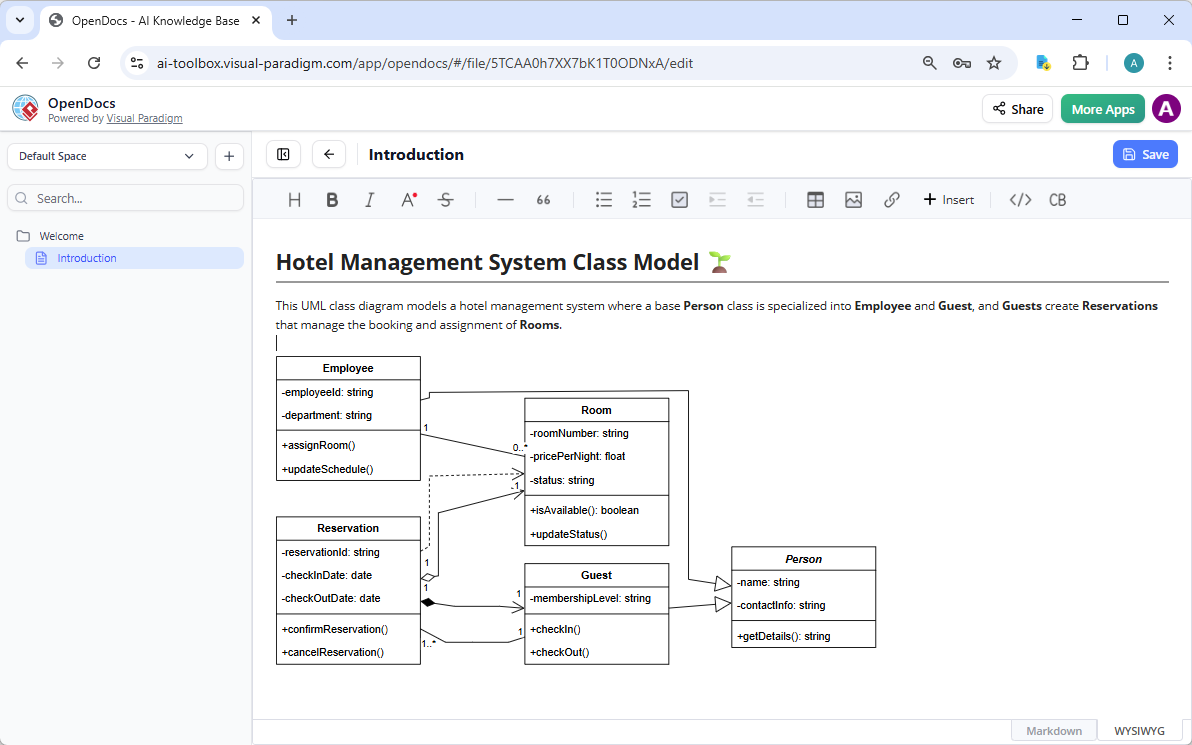Save the Introduction document
Viewport: 1192px width, 745px height.
coord(1144,154)
